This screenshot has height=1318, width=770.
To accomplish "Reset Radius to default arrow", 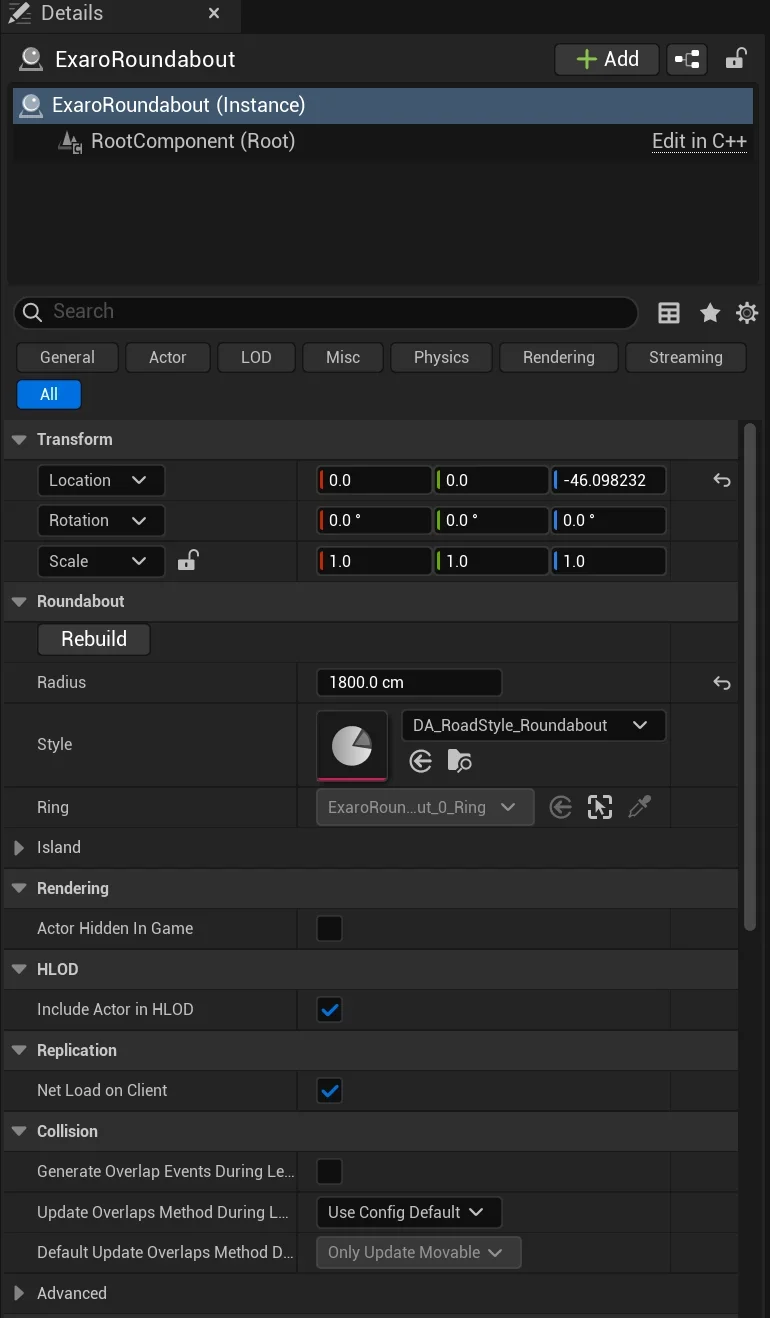I will [722, 683].
